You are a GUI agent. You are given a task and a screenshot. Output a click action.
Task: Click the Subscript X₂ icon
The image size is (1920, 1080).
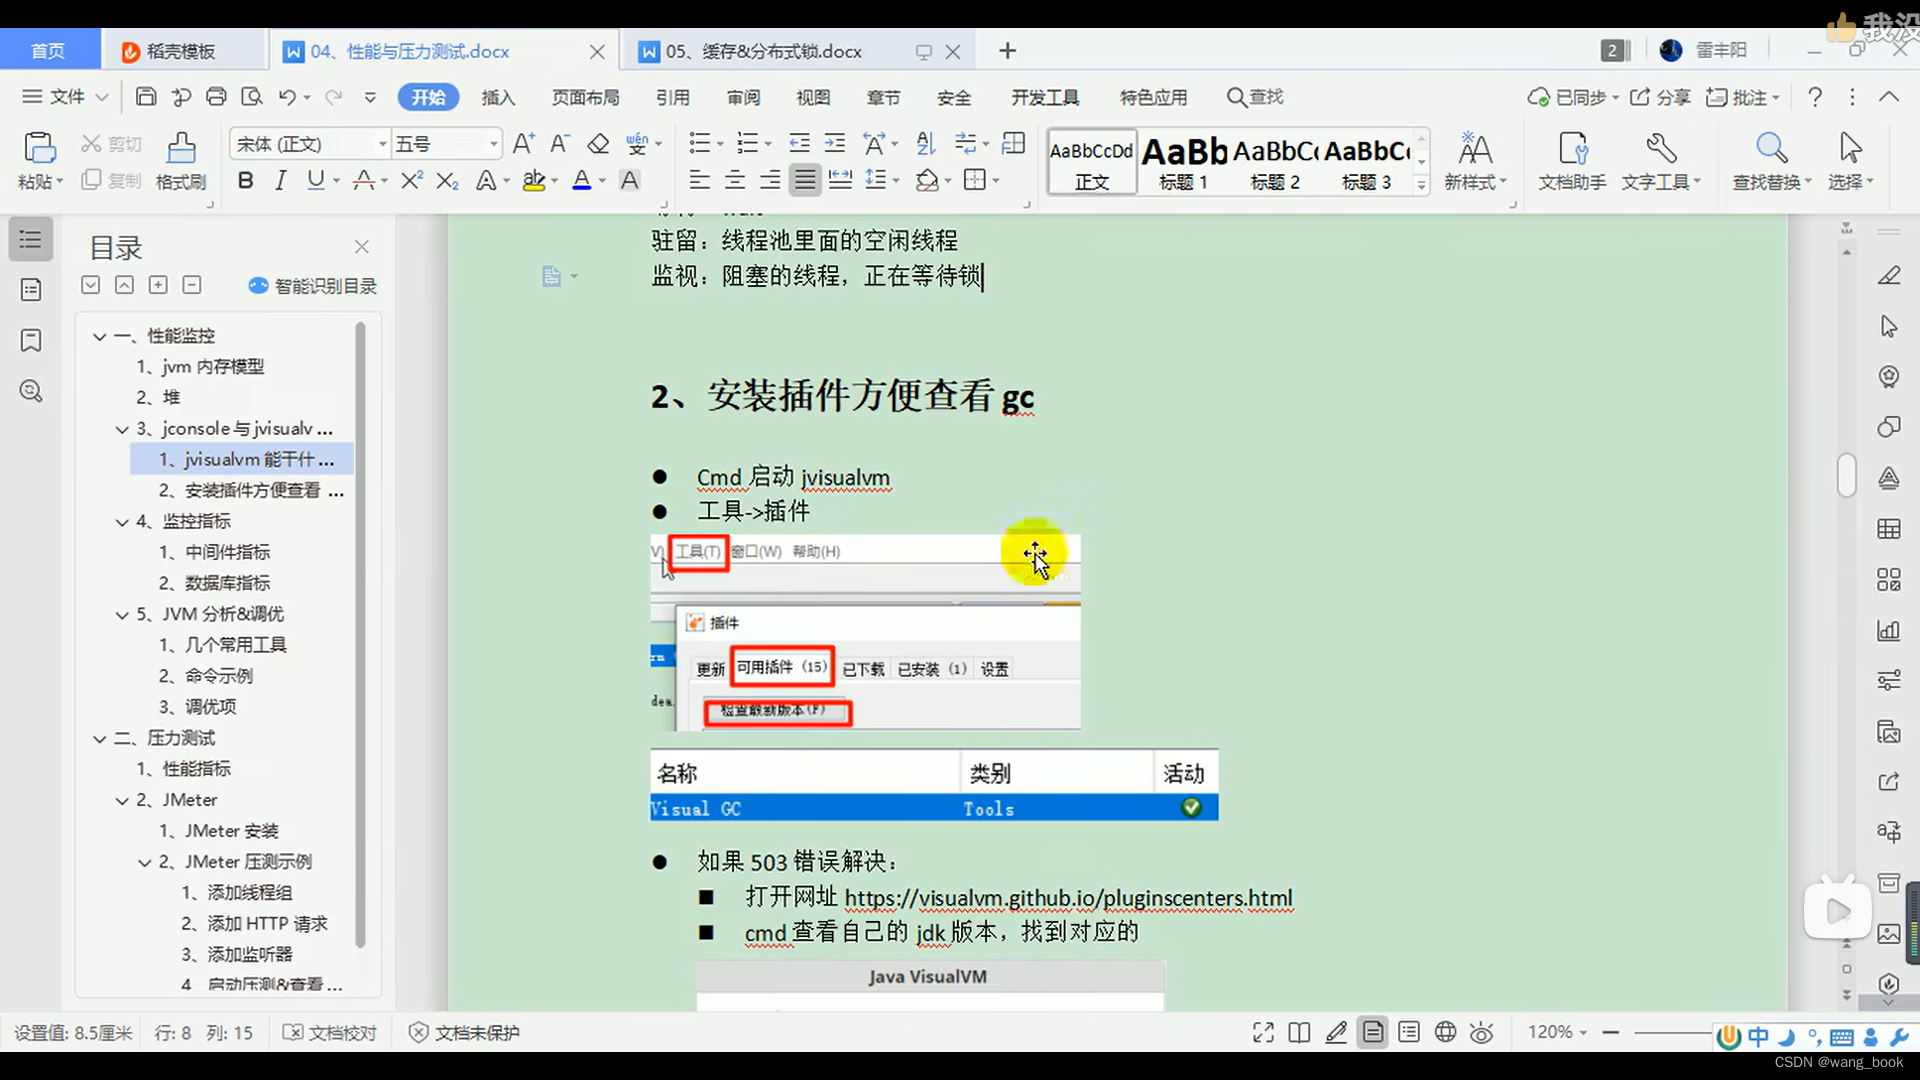click(448, 181)
